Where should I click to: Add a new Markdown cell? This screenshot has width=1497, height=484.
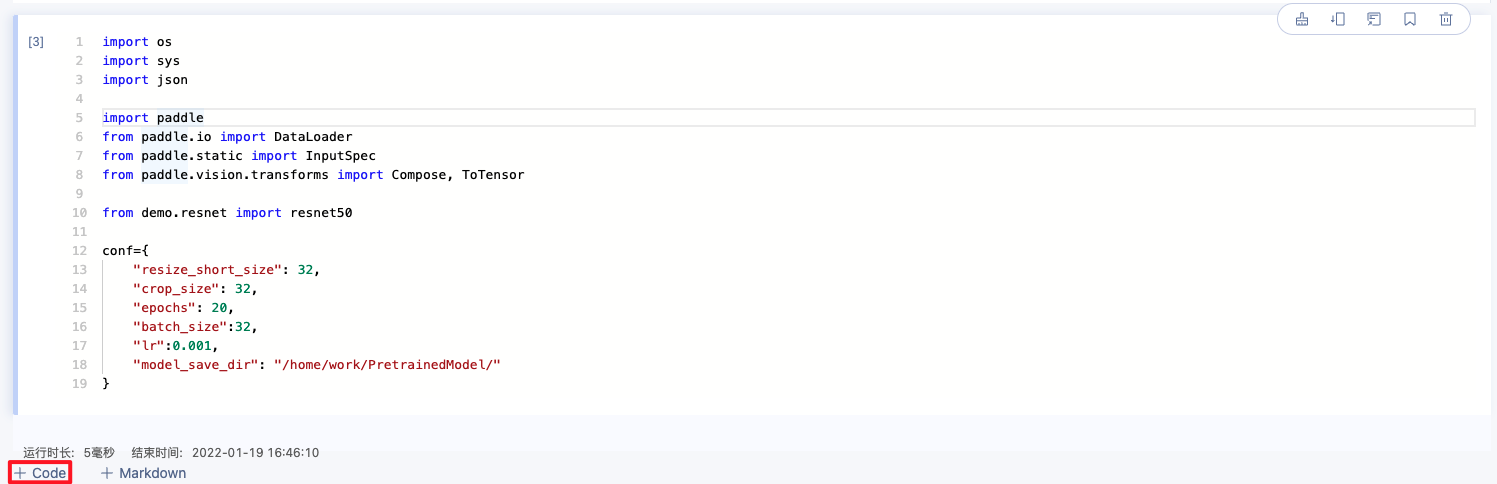click(144, 473)
